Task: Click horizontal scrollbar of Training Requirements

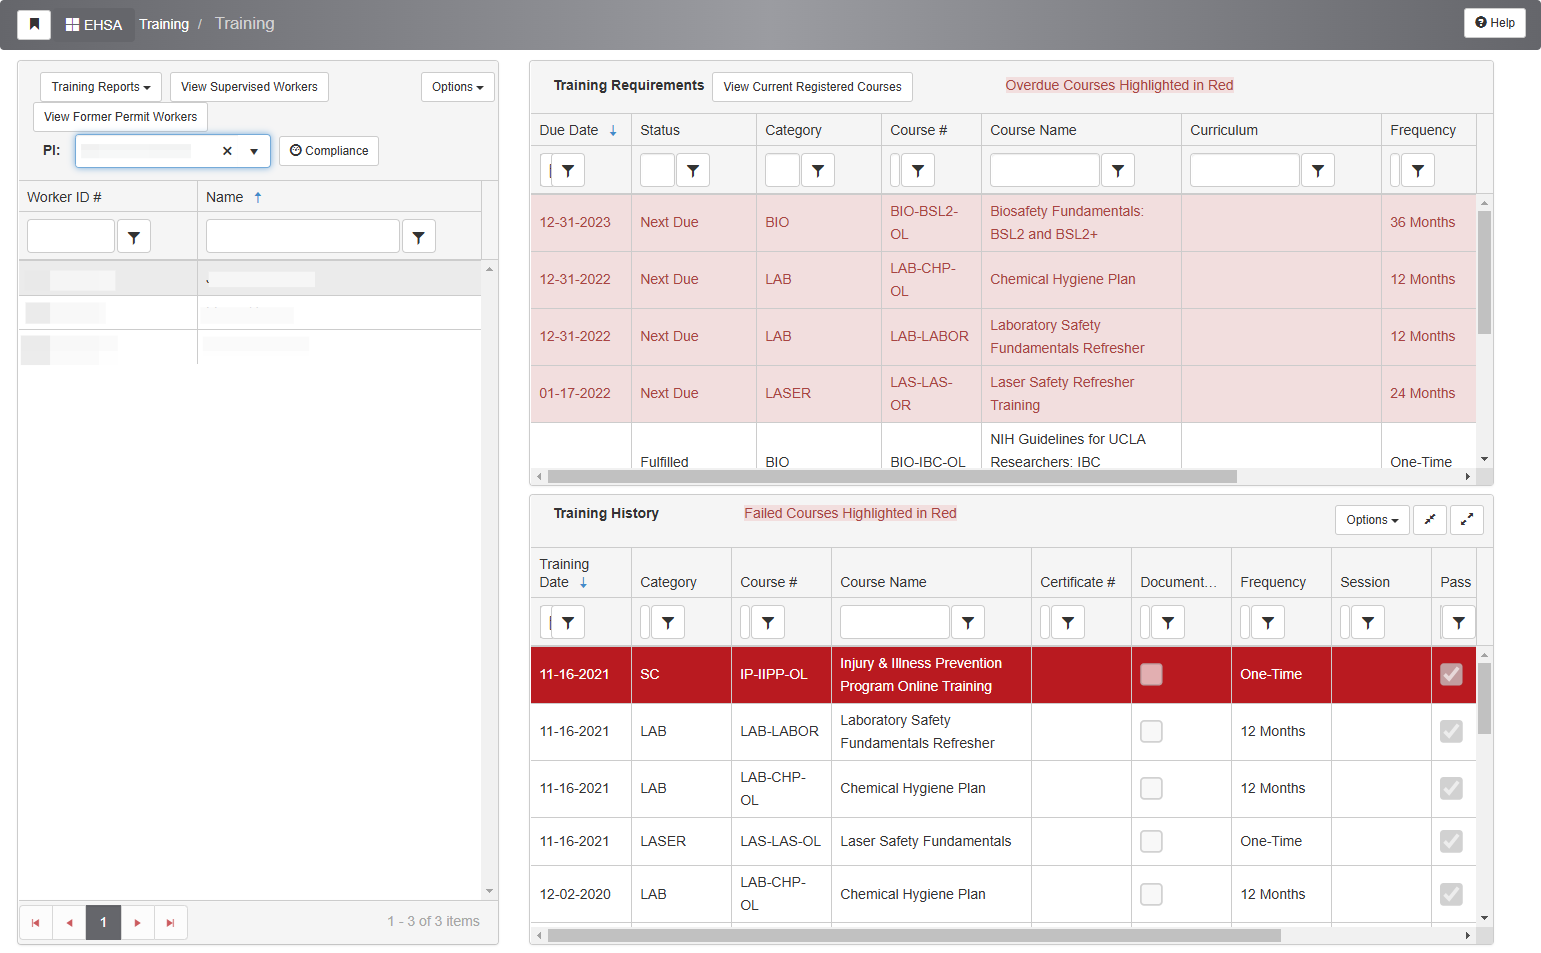Action: [892, 477]
